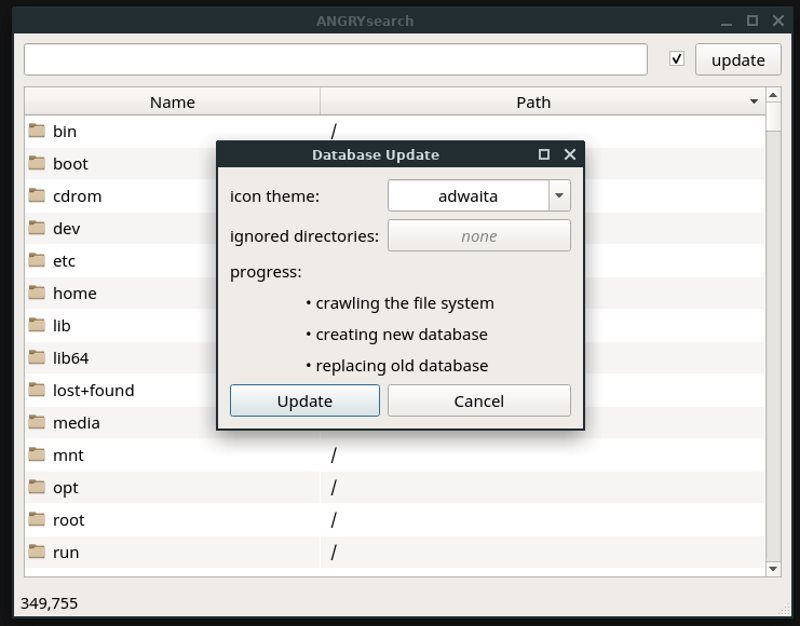The height and width of the screenshot is (626, 800).
Task: Cancel the Database Update dialog
Action: pos(479,401)
